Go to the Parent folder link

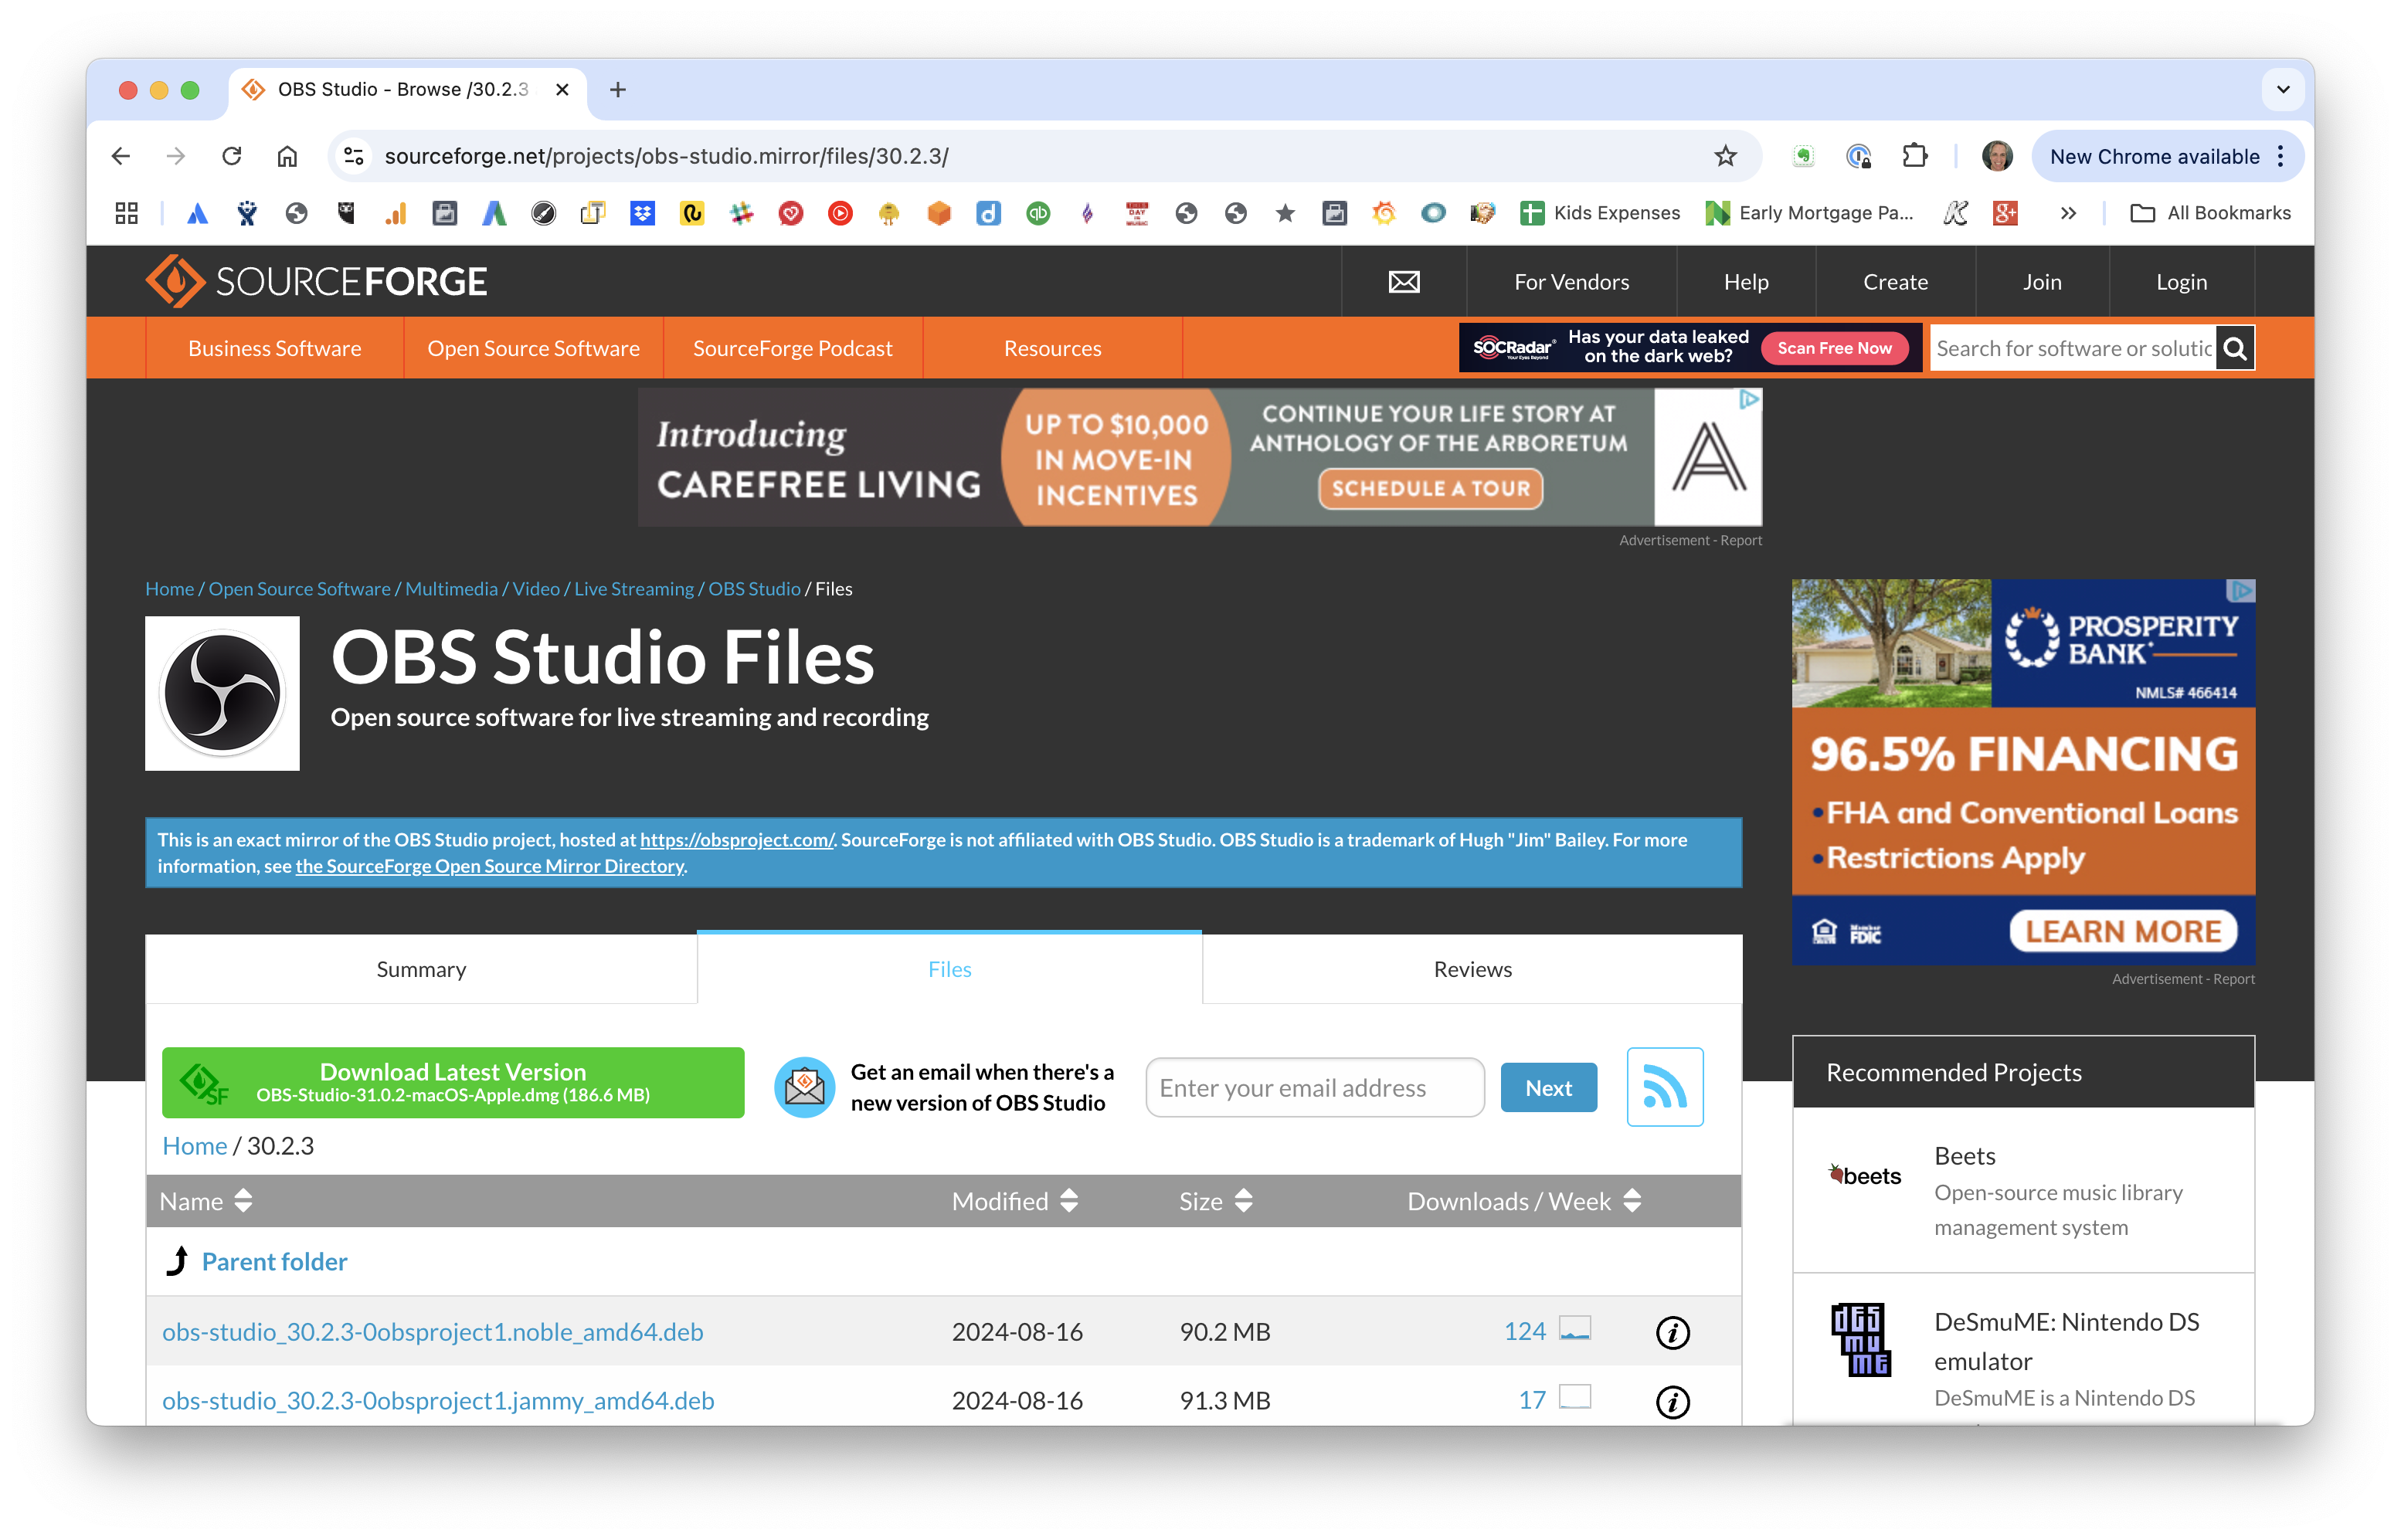pos(274,1262)
